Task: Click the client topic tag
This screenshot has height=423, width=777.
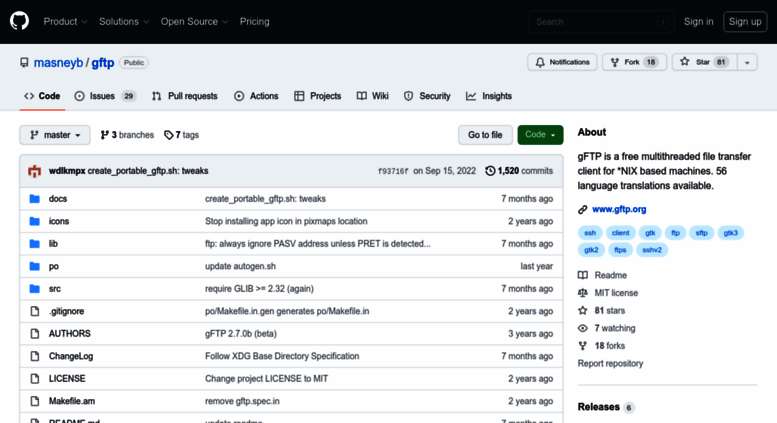Action: tap(620, 233)
